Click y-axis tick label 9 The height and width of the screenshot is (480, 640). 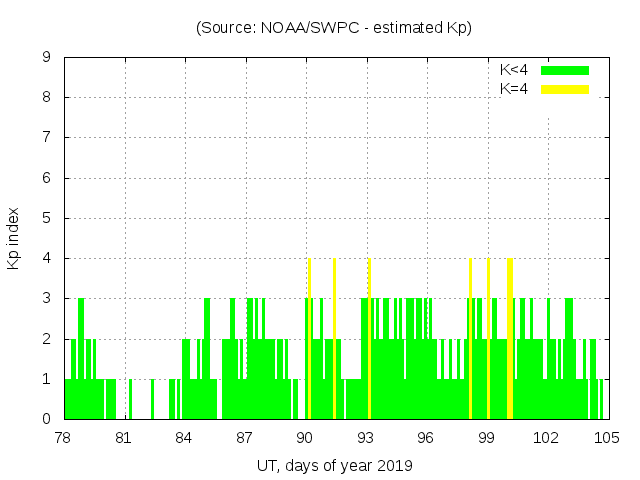click(x=47, y=58)
